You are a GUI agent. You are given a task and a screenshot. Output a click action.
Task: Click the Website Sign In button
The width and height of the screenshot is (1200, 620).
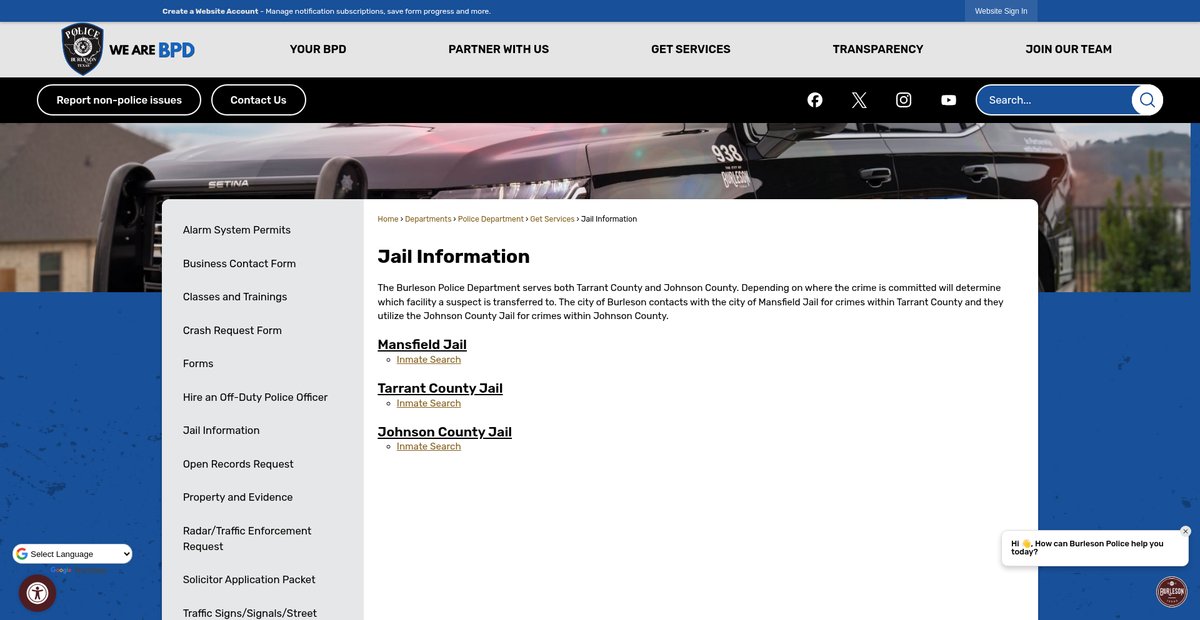[x=1001, y=11]
